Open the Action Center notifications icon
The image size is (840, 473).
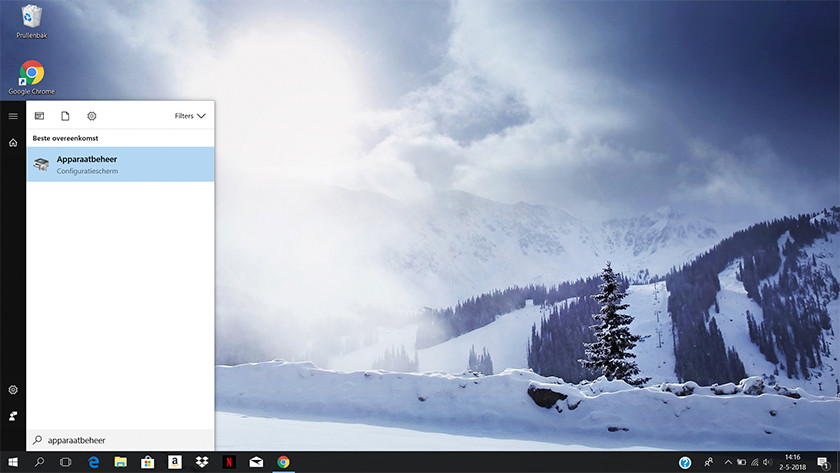823,462
